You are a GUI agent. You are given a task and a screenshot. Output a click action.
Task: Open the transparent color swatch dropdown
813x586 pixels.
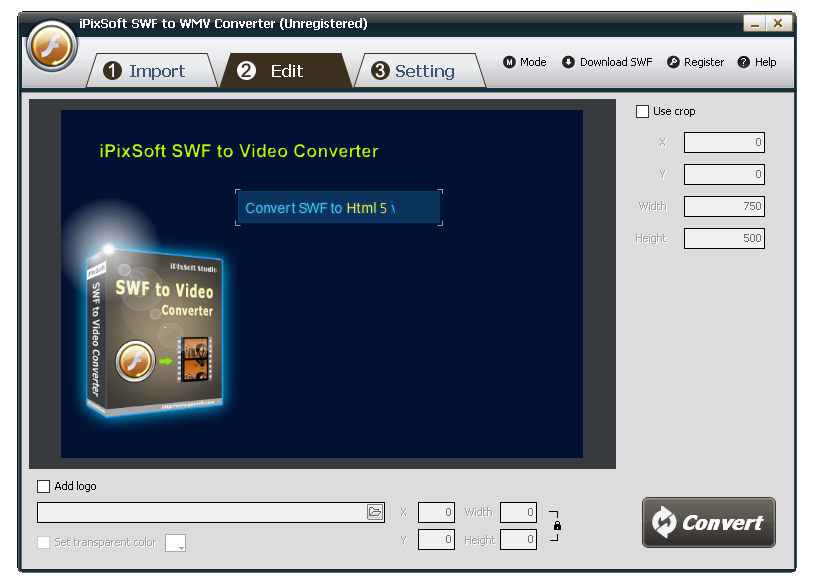[175, 543]
